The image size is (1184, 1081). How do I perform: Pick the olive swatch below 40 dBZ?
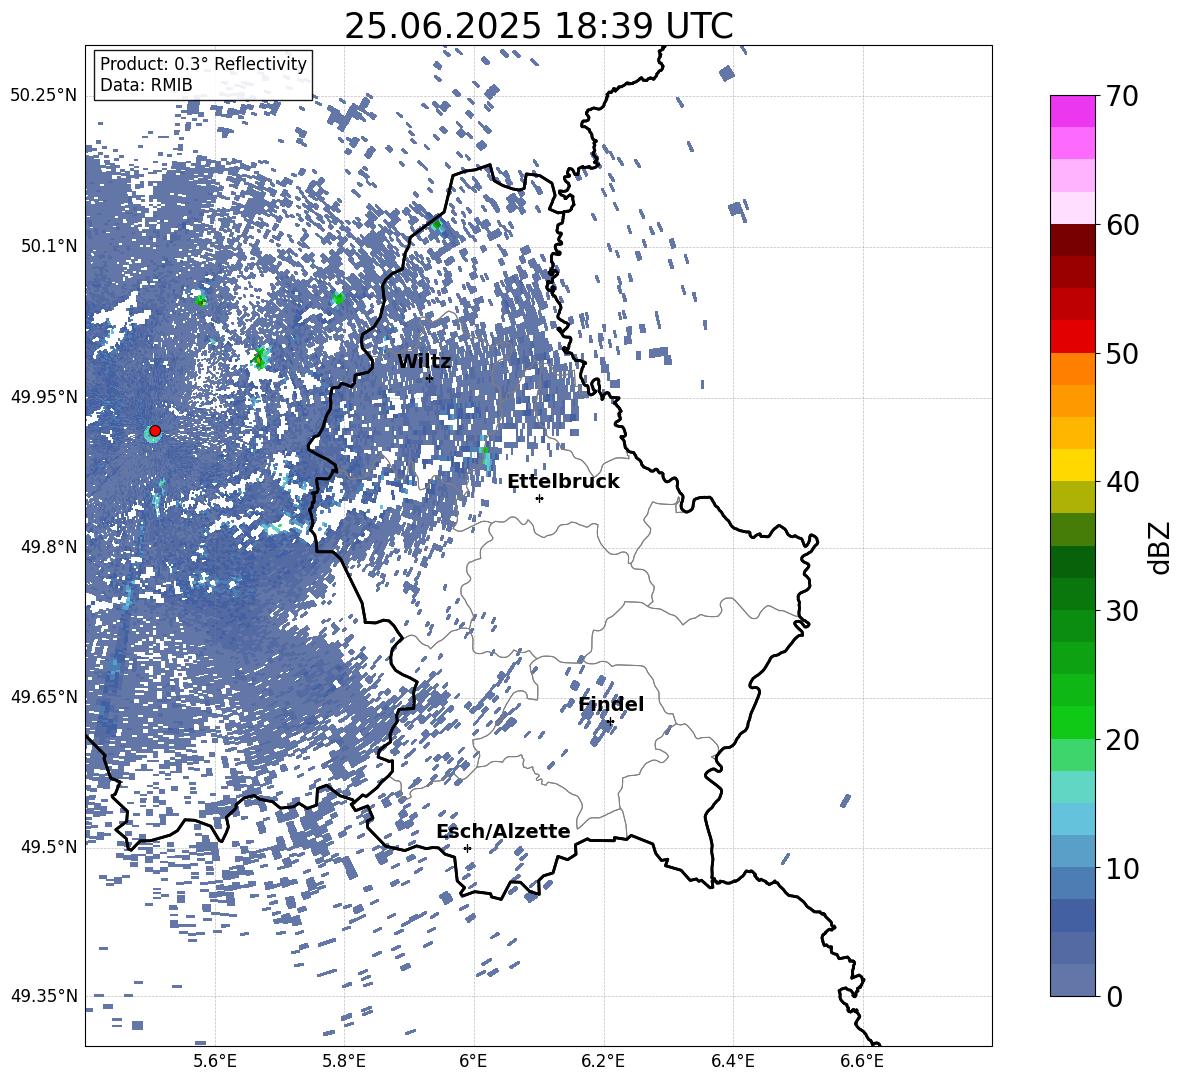1073,497
